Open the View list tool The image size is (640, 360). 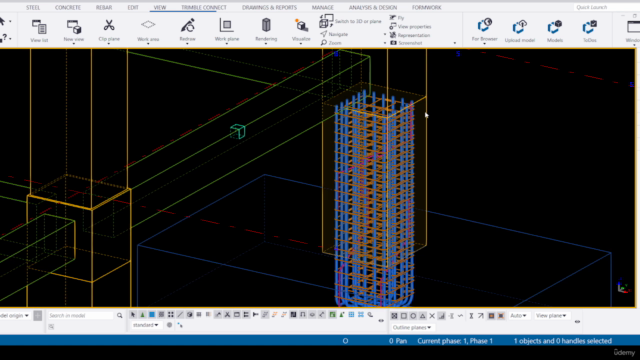coord(39,31)
